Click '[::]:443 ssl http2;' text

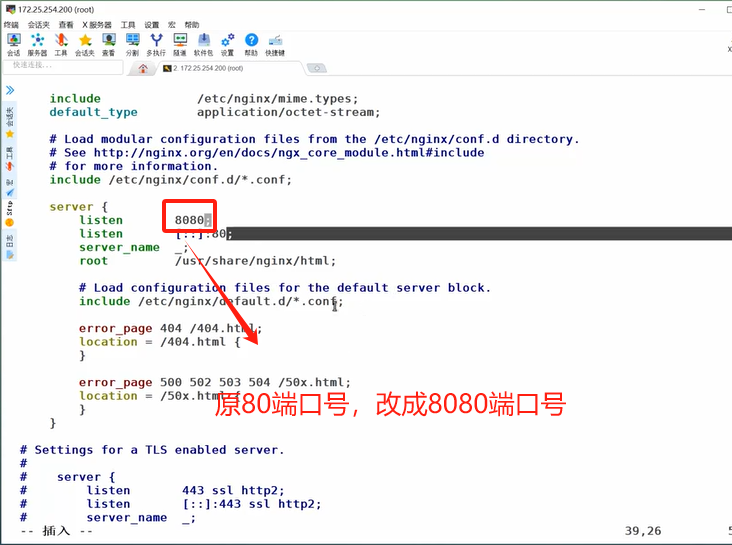tap(252, 504)
